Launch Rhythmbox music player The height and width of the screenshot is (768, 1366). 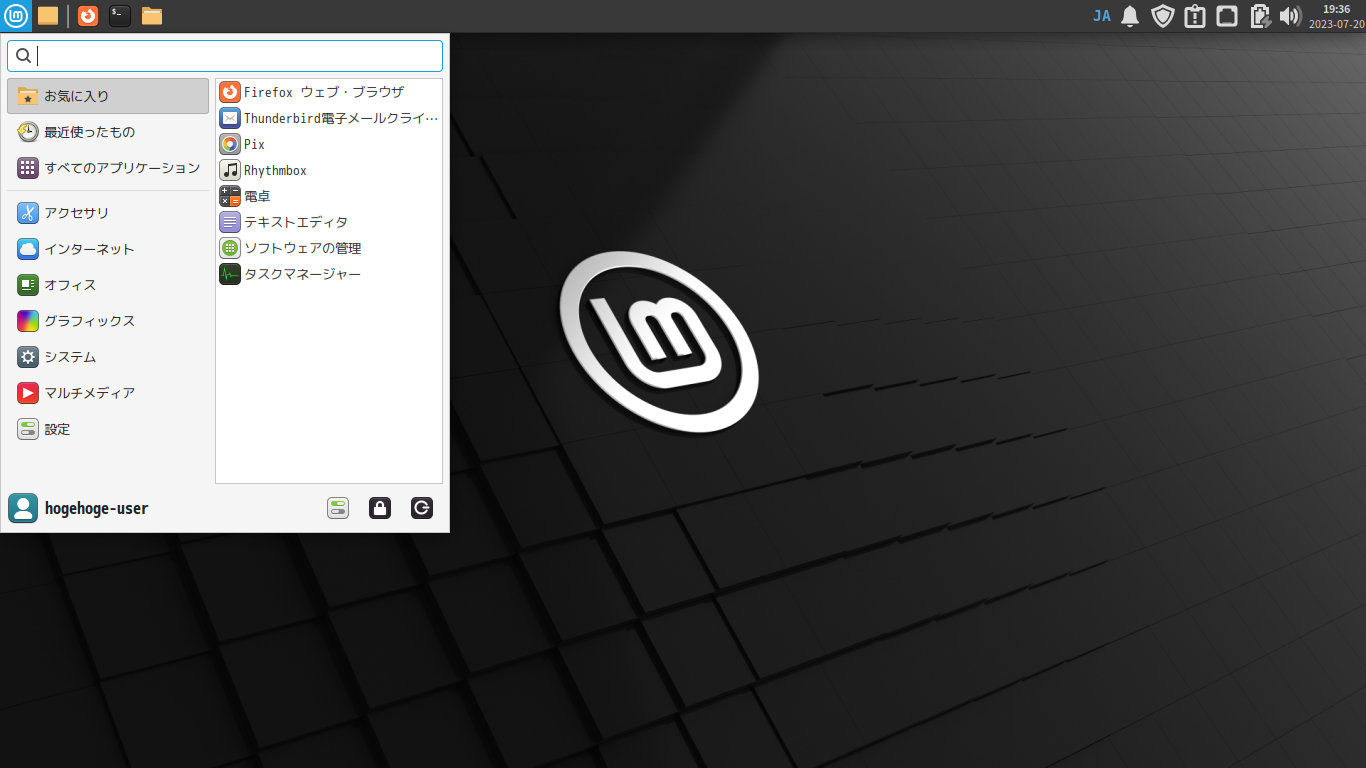329,170
